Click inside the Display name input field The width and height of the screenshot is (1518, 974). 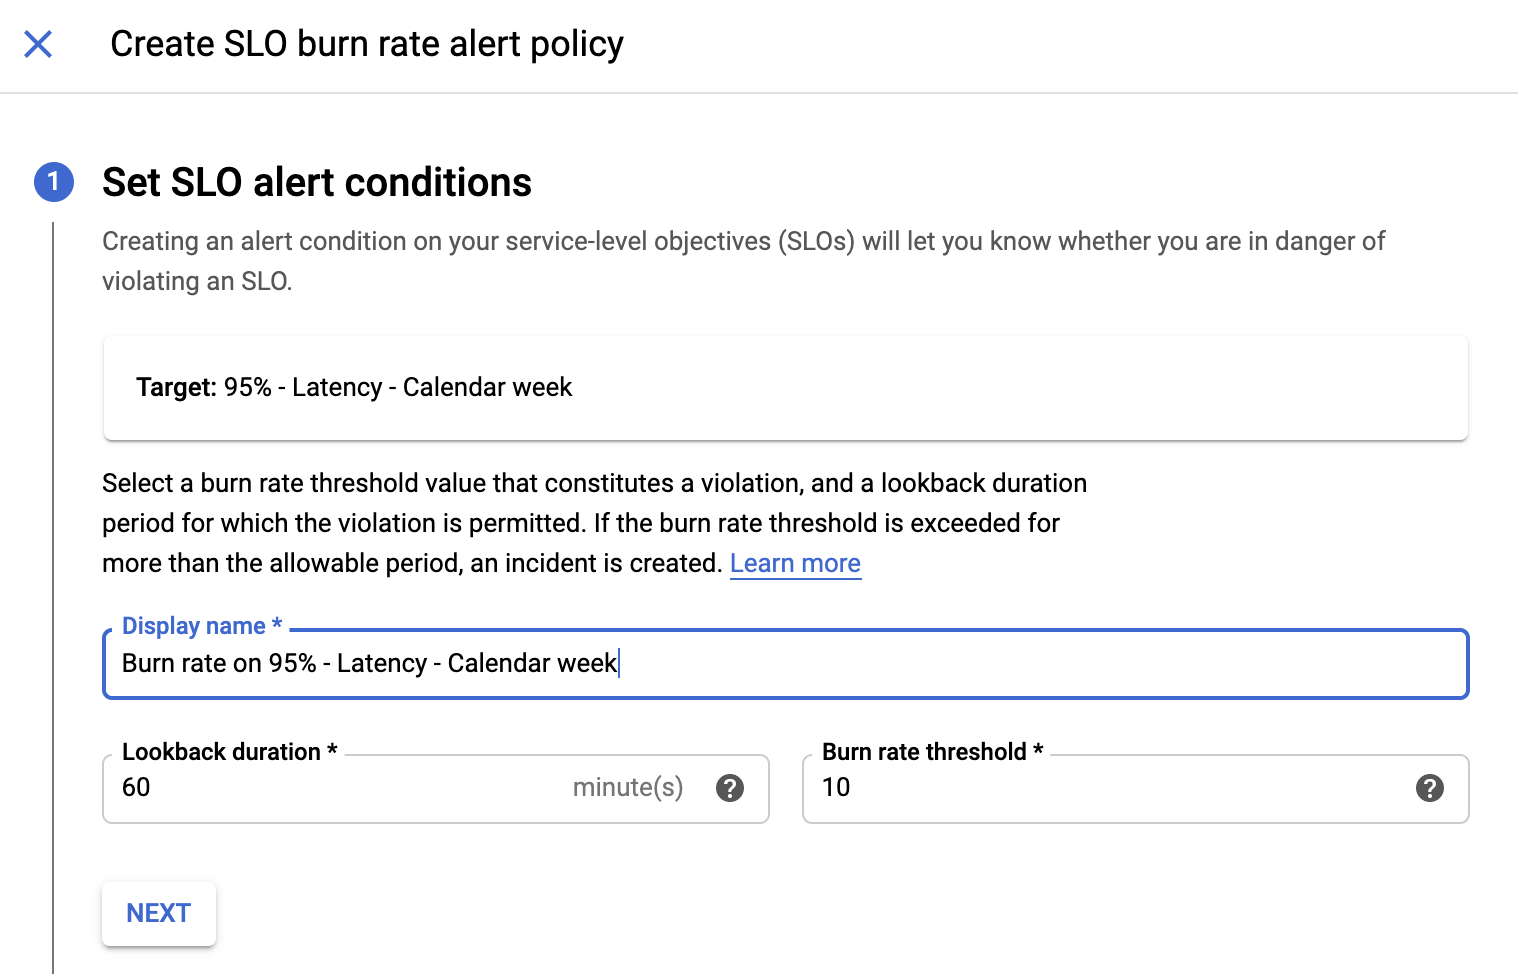pos(700,663)
